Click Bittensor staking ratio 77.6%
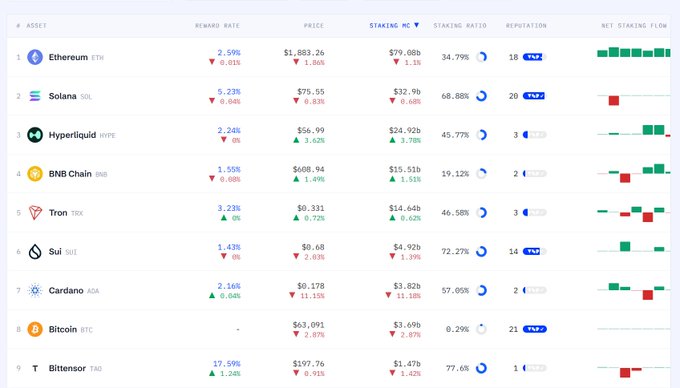Screen dimensions: 680x388 click(x=458, y=368)
